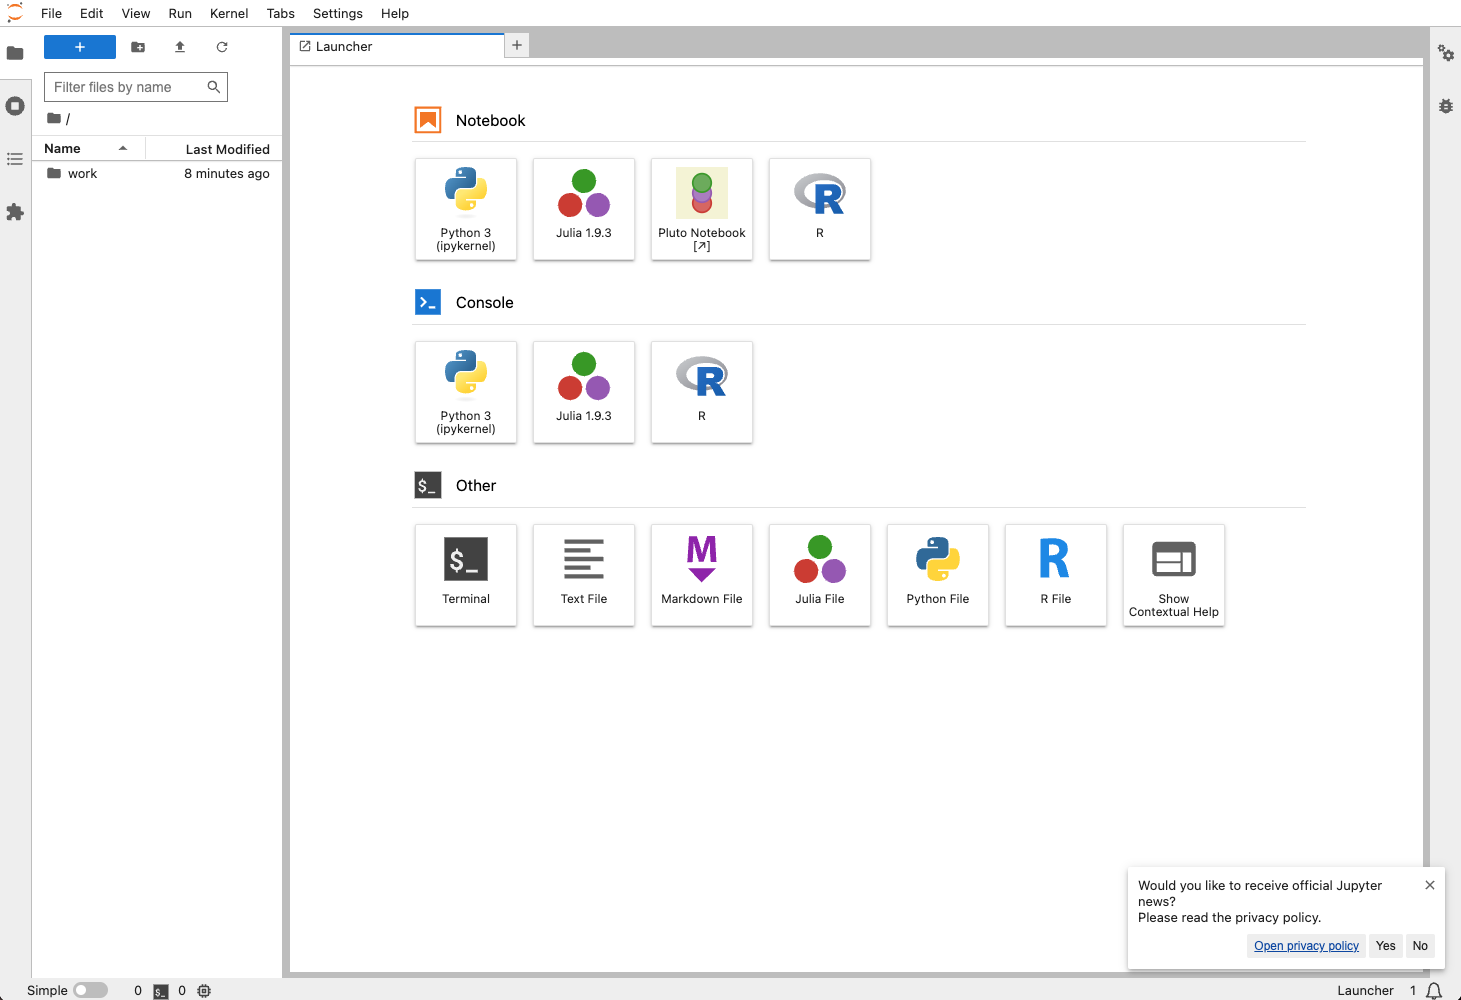Start Julia 1.9.3 console
The height and width of the screenshot is (1000, 1461).
click(x=584, y=392)
